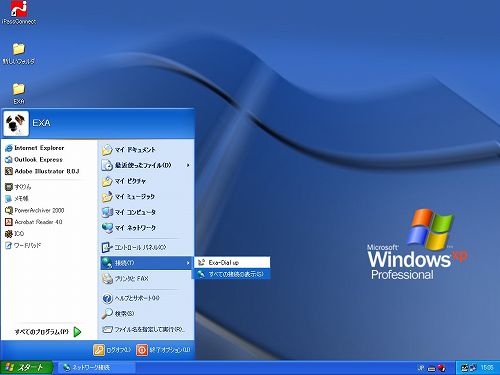Screen dimensions: 500x375
Task: Open Printers and FAX entry
Action: [x=125, y=279]
